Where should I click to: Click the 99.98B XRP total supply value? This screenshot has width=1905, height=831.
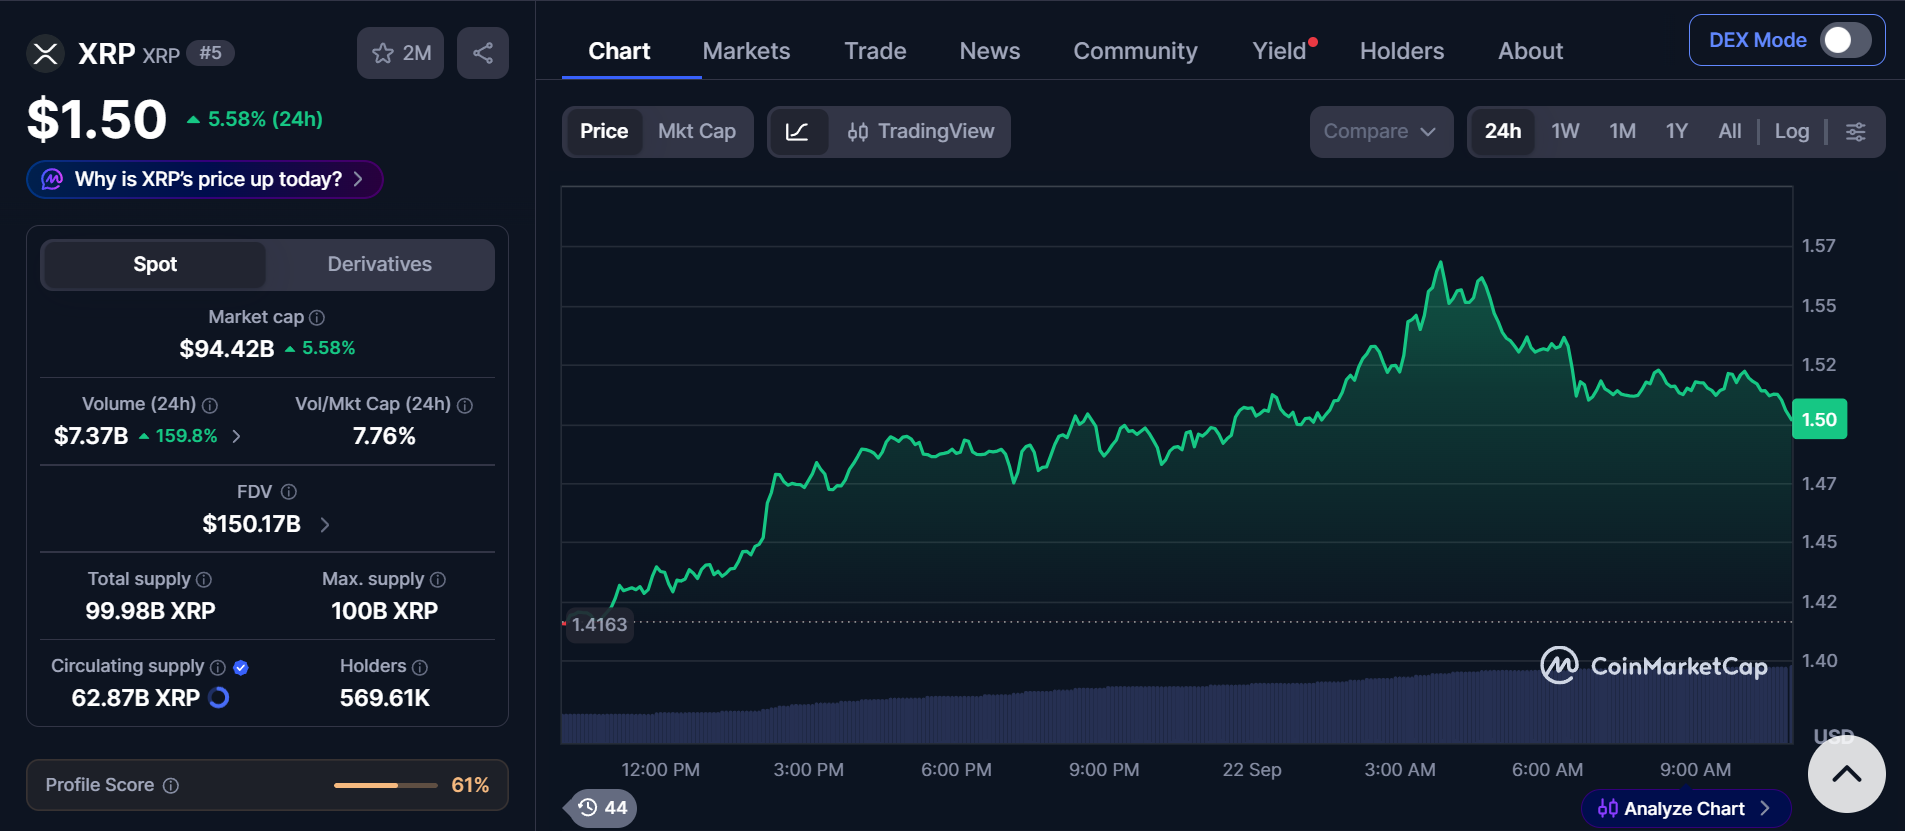(x=151, y=611)
